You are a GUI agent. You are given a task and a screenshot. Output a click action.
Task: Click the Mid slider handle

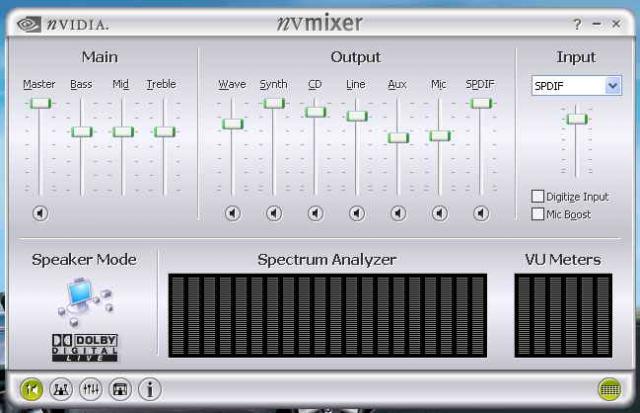pos(123,132)
